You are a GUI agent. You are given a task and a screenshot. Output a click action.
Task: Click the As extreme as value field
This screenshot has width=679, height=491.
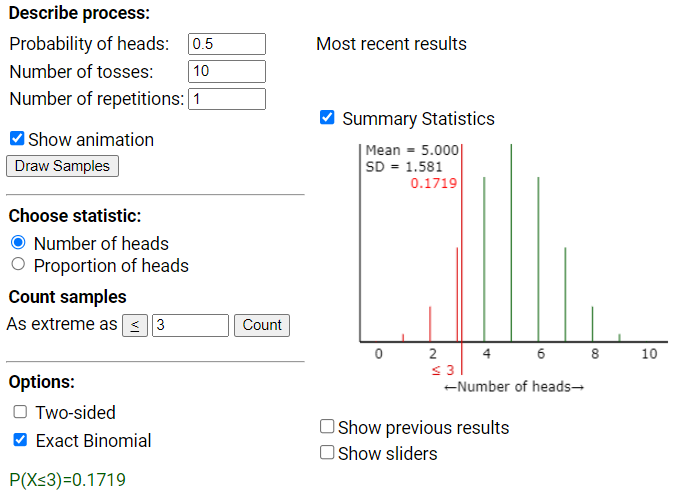(x=190, y=325)
